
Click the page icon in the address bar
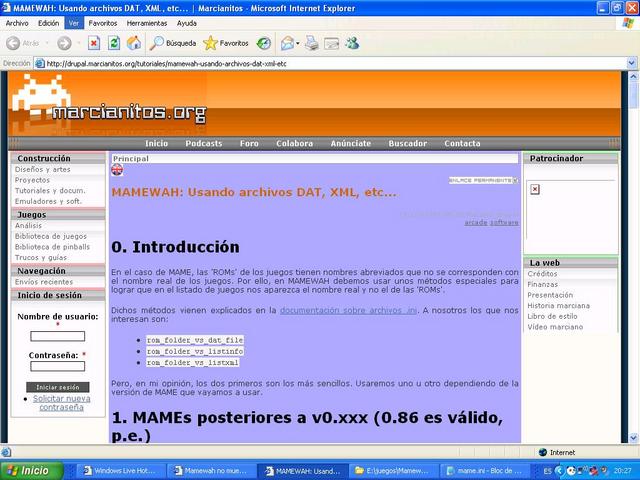point(40,64)
